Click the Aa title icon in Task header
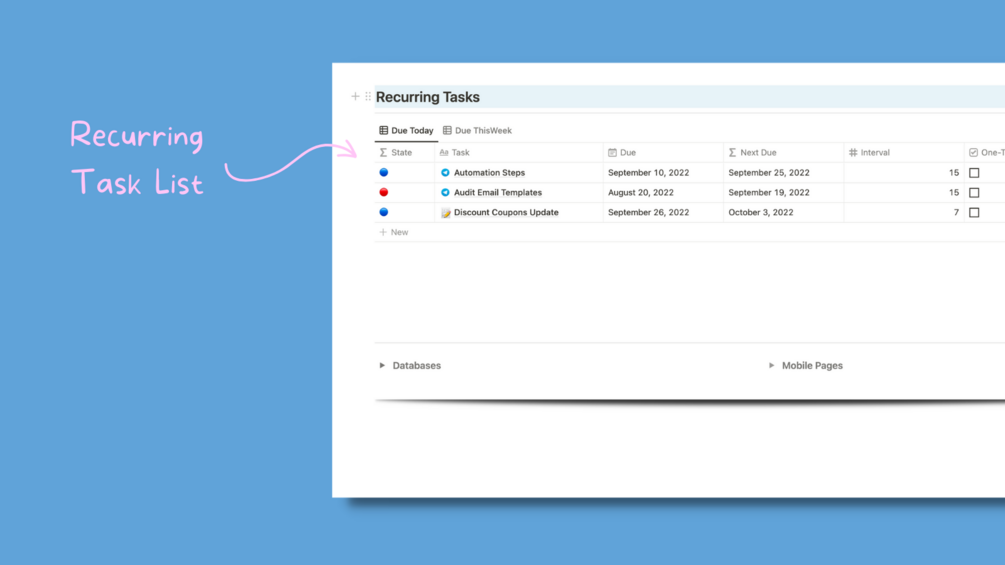1005x565 pixels. click(x=444, y=152)
